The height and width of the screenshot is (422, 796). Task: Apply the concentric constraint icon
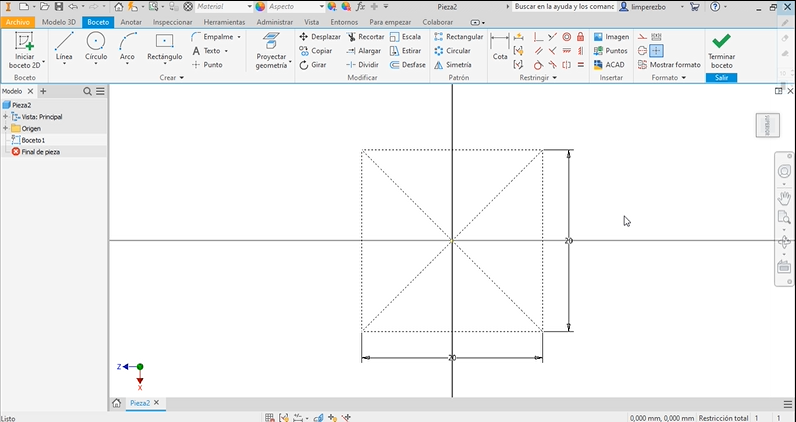[x=567, y=37]
